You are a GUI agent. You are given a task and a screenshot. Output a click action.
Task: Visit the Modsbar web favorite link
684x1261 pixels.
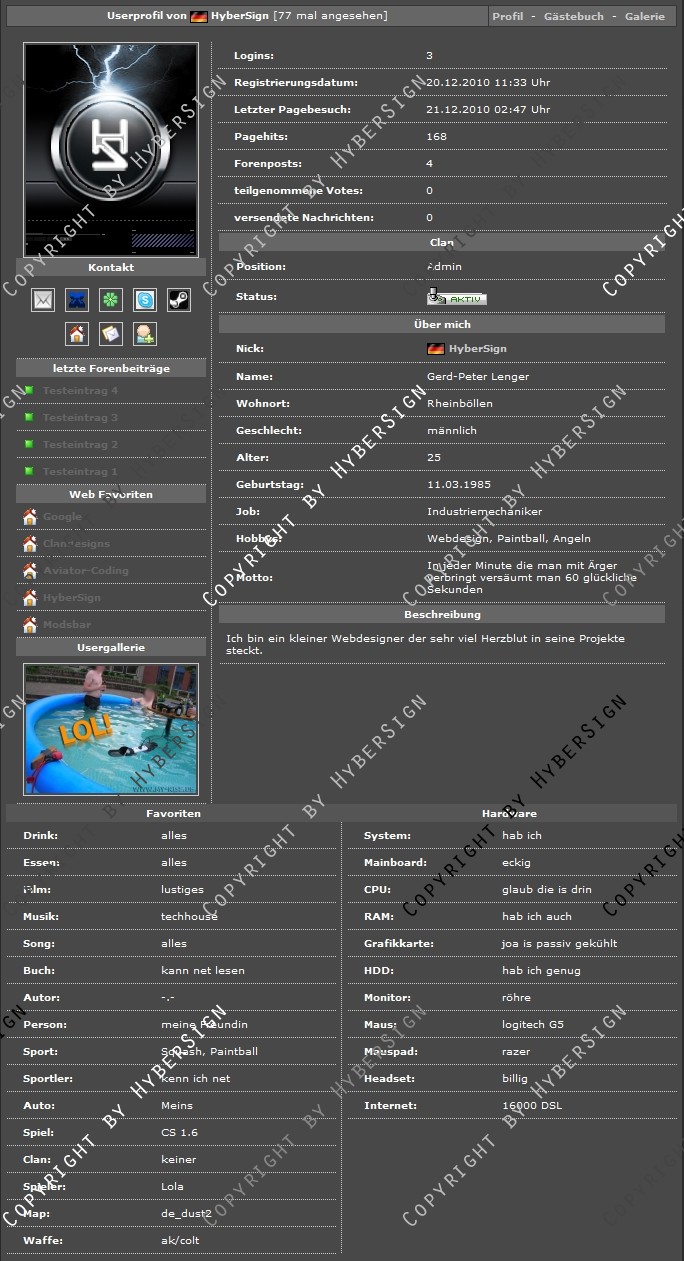tap(67, 625)
